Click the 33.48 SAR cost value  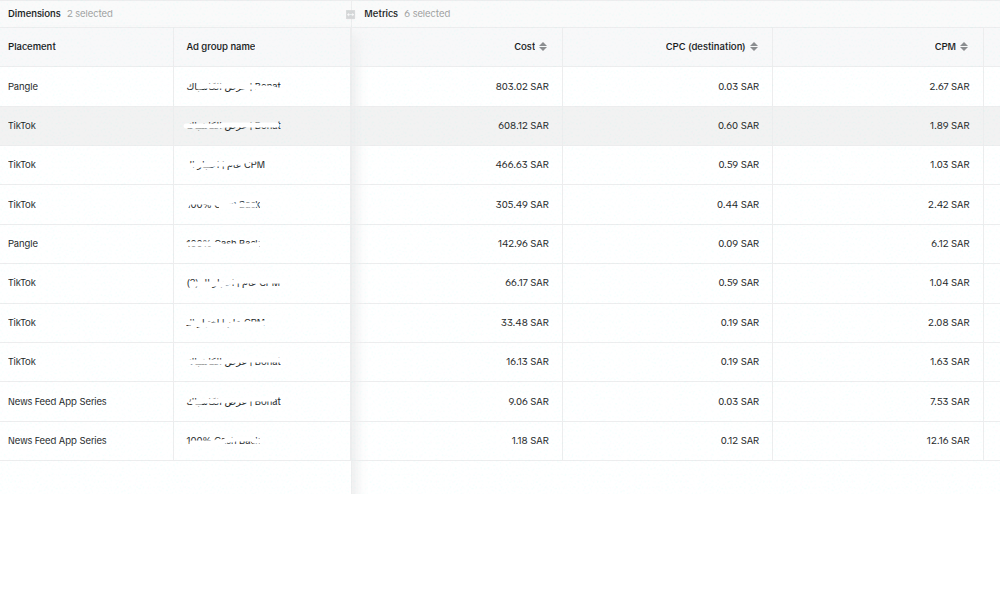tap(525, 323)
